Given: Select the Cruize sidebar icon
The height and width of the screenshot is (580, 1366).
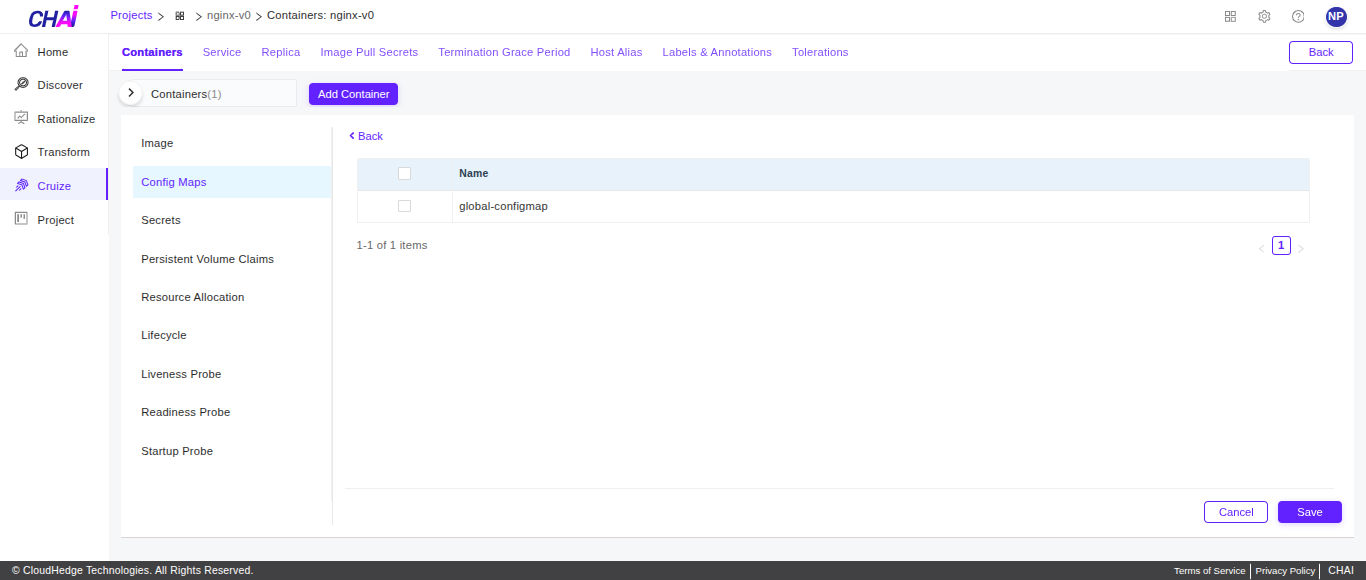Looking at the screenshot, I should (x=21, y=185).
